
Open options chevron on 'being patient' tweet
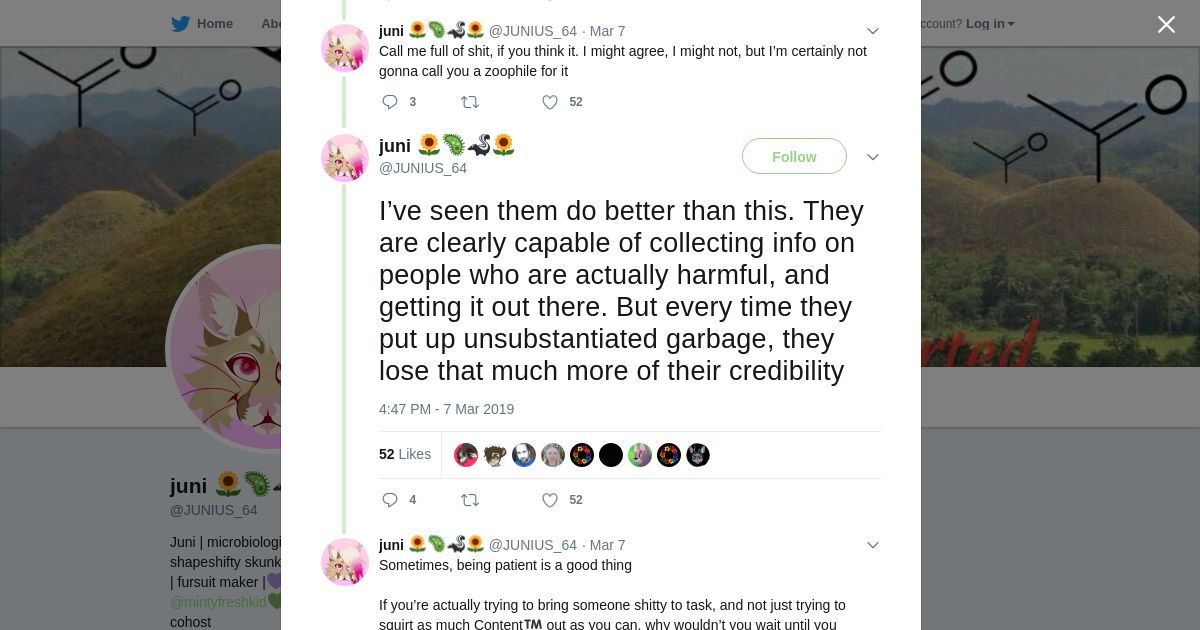tap(873, 545)
